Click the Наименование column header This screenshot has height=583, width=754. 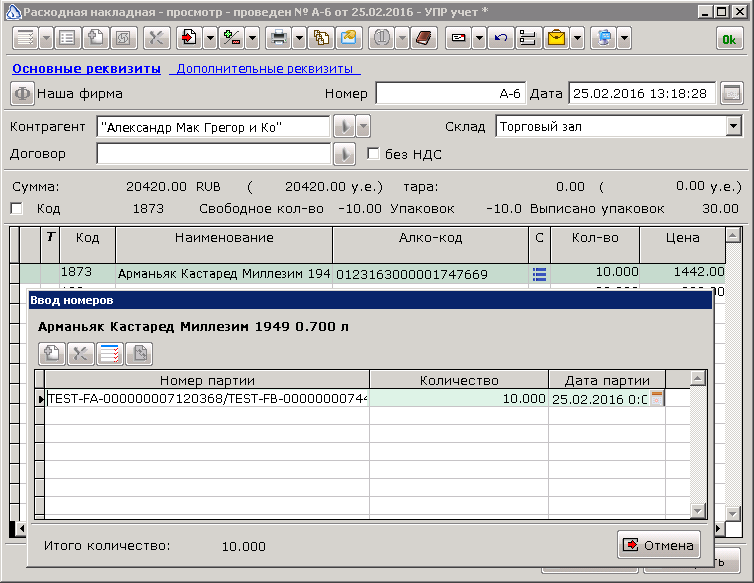click(224, 245)
